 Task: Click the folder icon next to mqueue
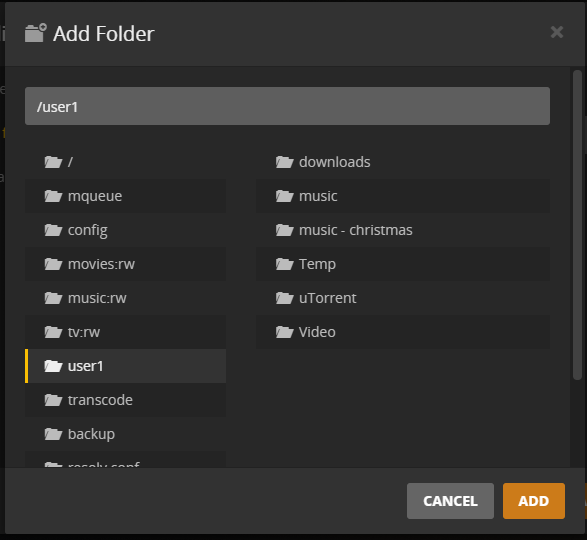(53, 196)
